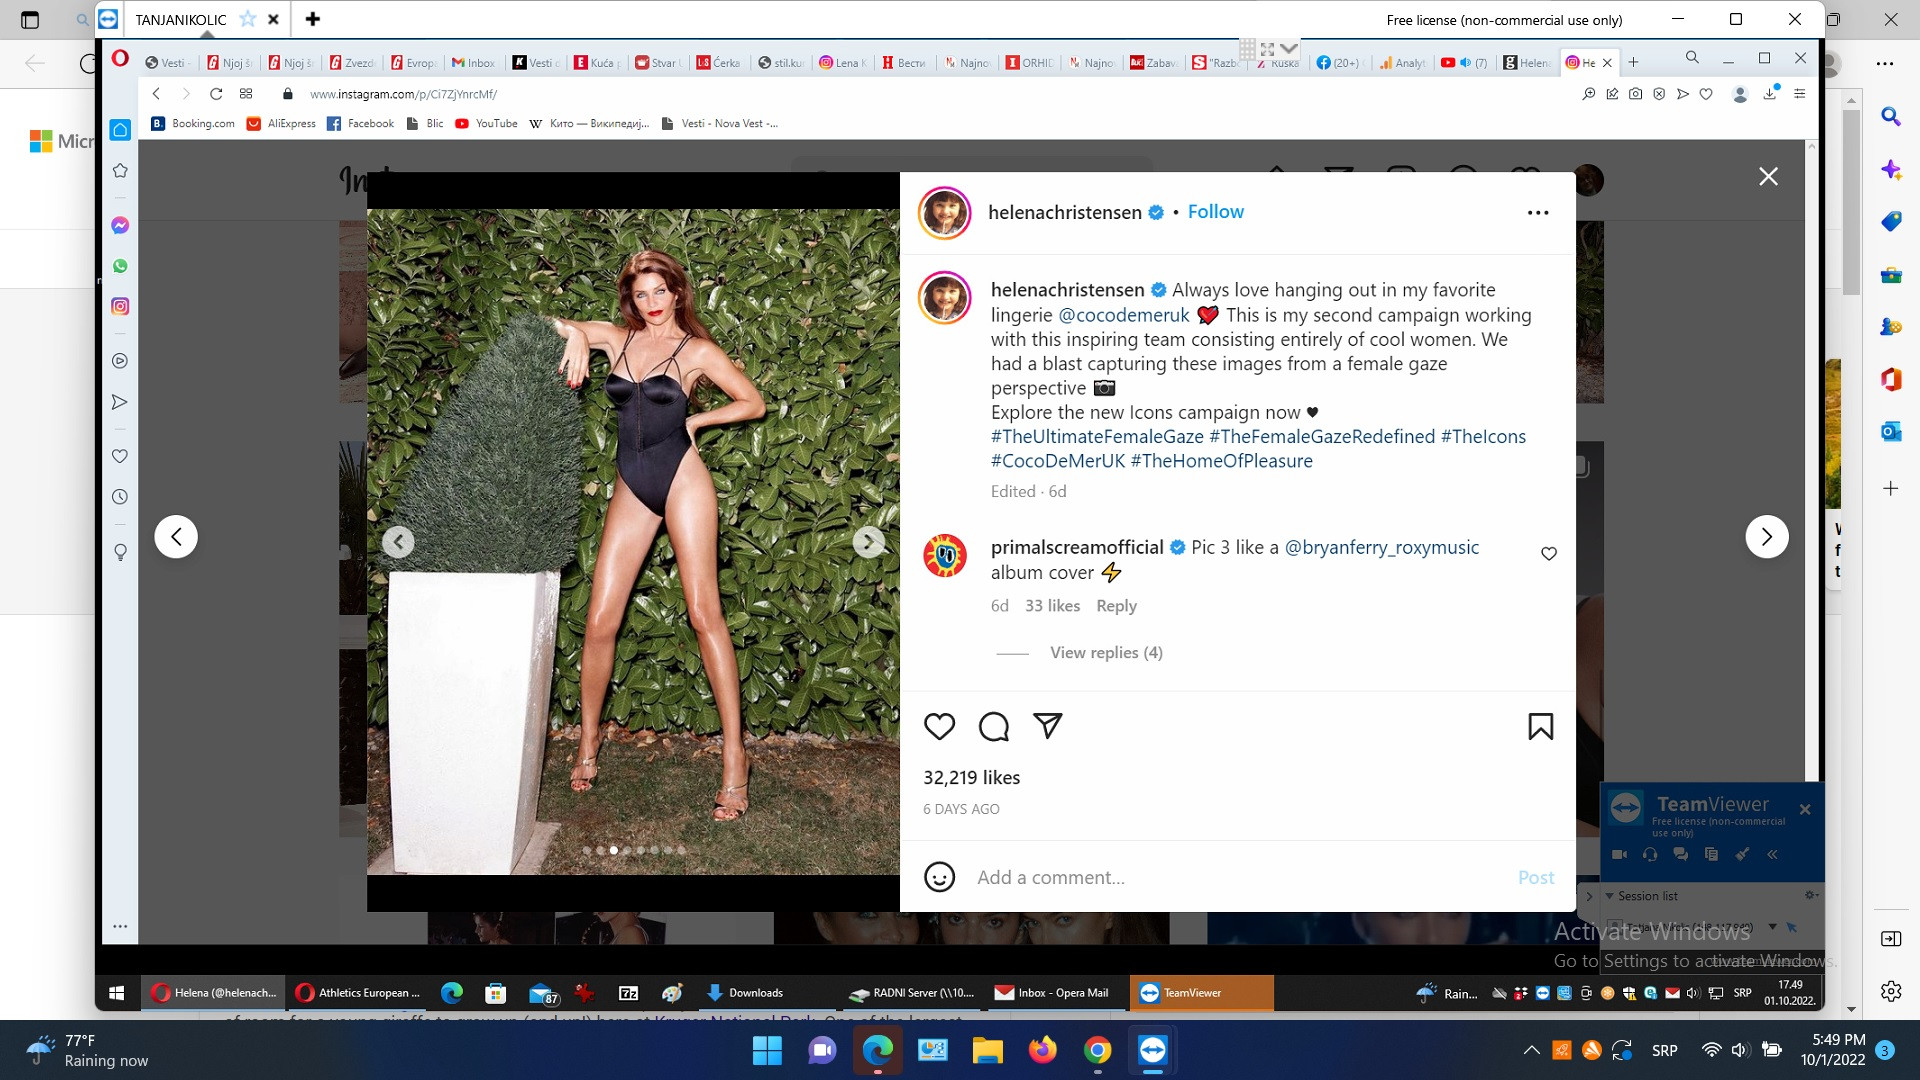The width and height of the screenshot is (1920, 1080).
Task: Open the comment bubble icon on the post
Action: [x=993, y=727]
